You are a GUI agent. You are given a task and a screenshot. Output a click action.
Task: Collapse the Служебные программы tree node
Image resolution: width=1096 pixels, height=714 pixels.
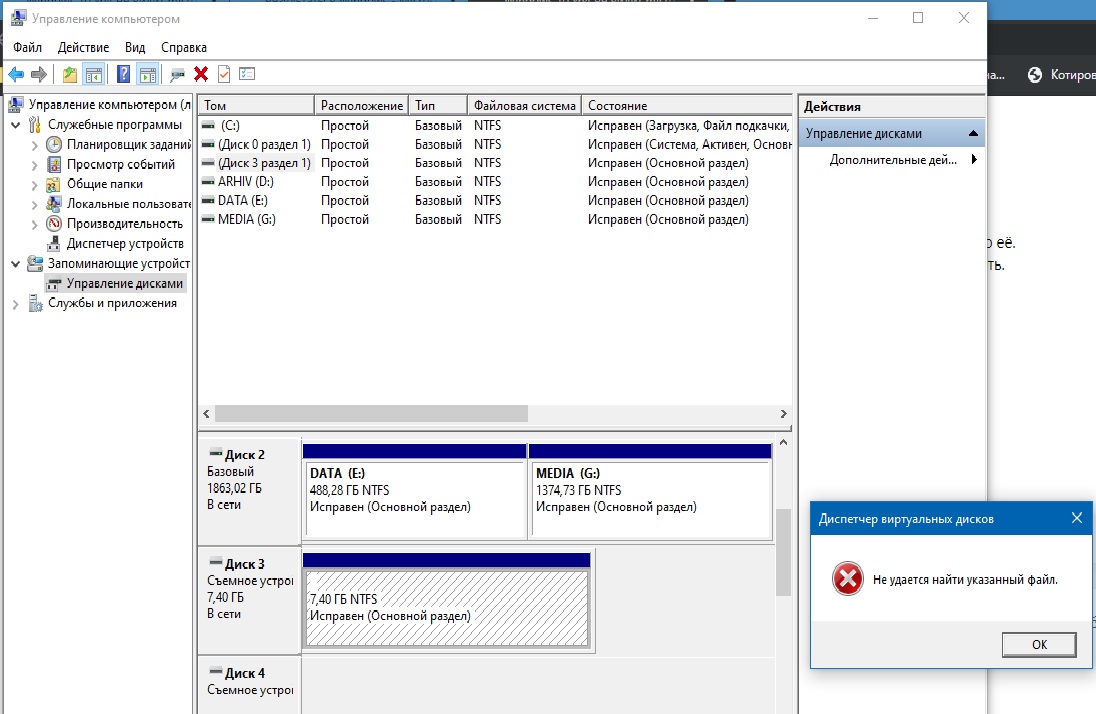pos(15,125)
